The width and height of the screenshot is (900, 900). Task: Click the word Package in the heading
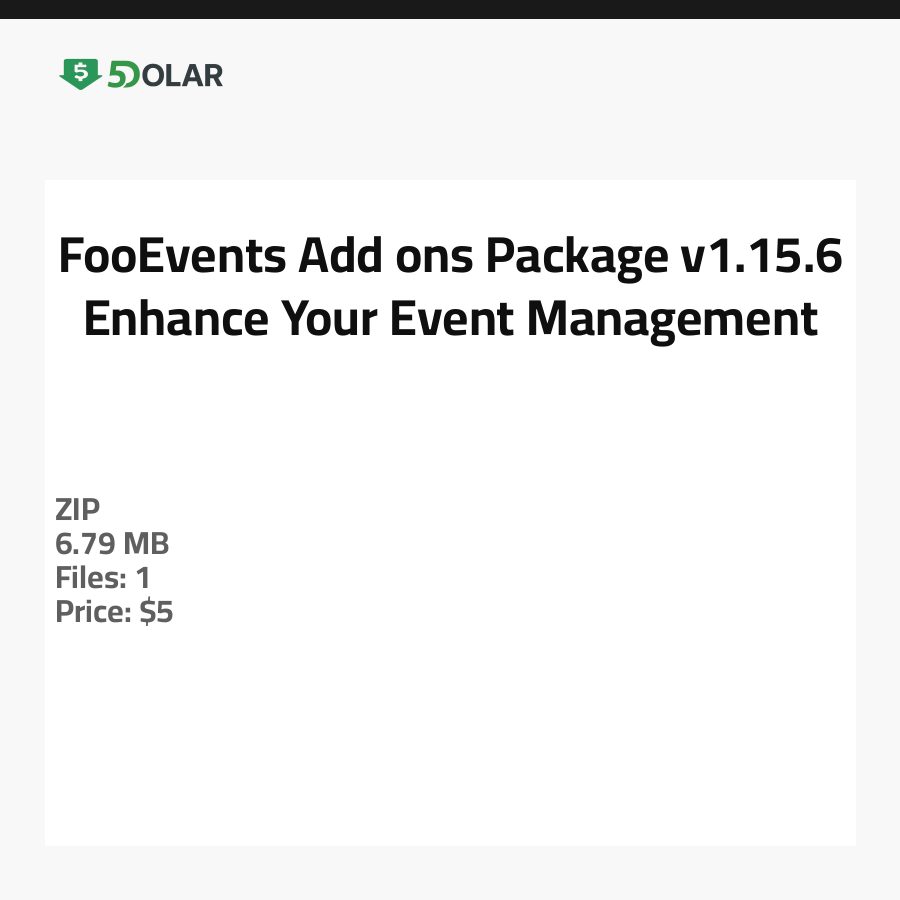pos(576,258)
